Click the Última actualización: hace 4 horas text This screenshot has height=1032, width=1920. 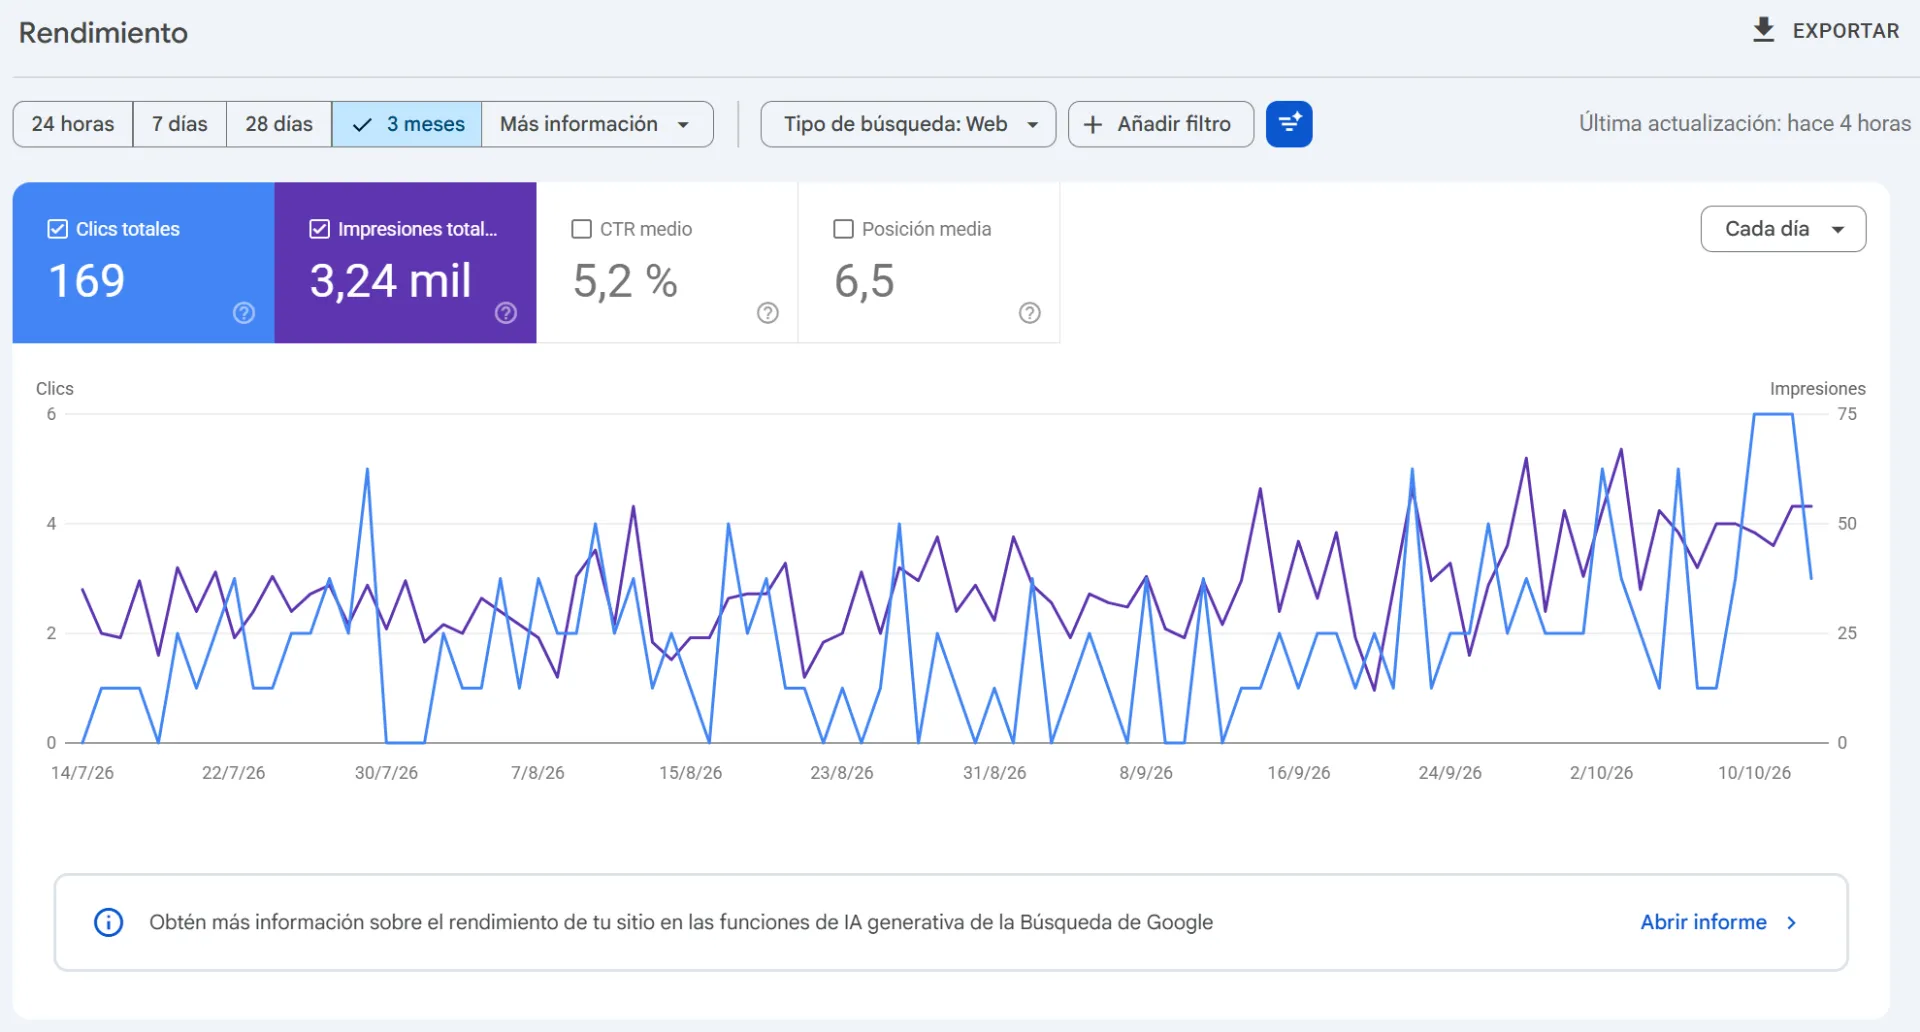1745,124
